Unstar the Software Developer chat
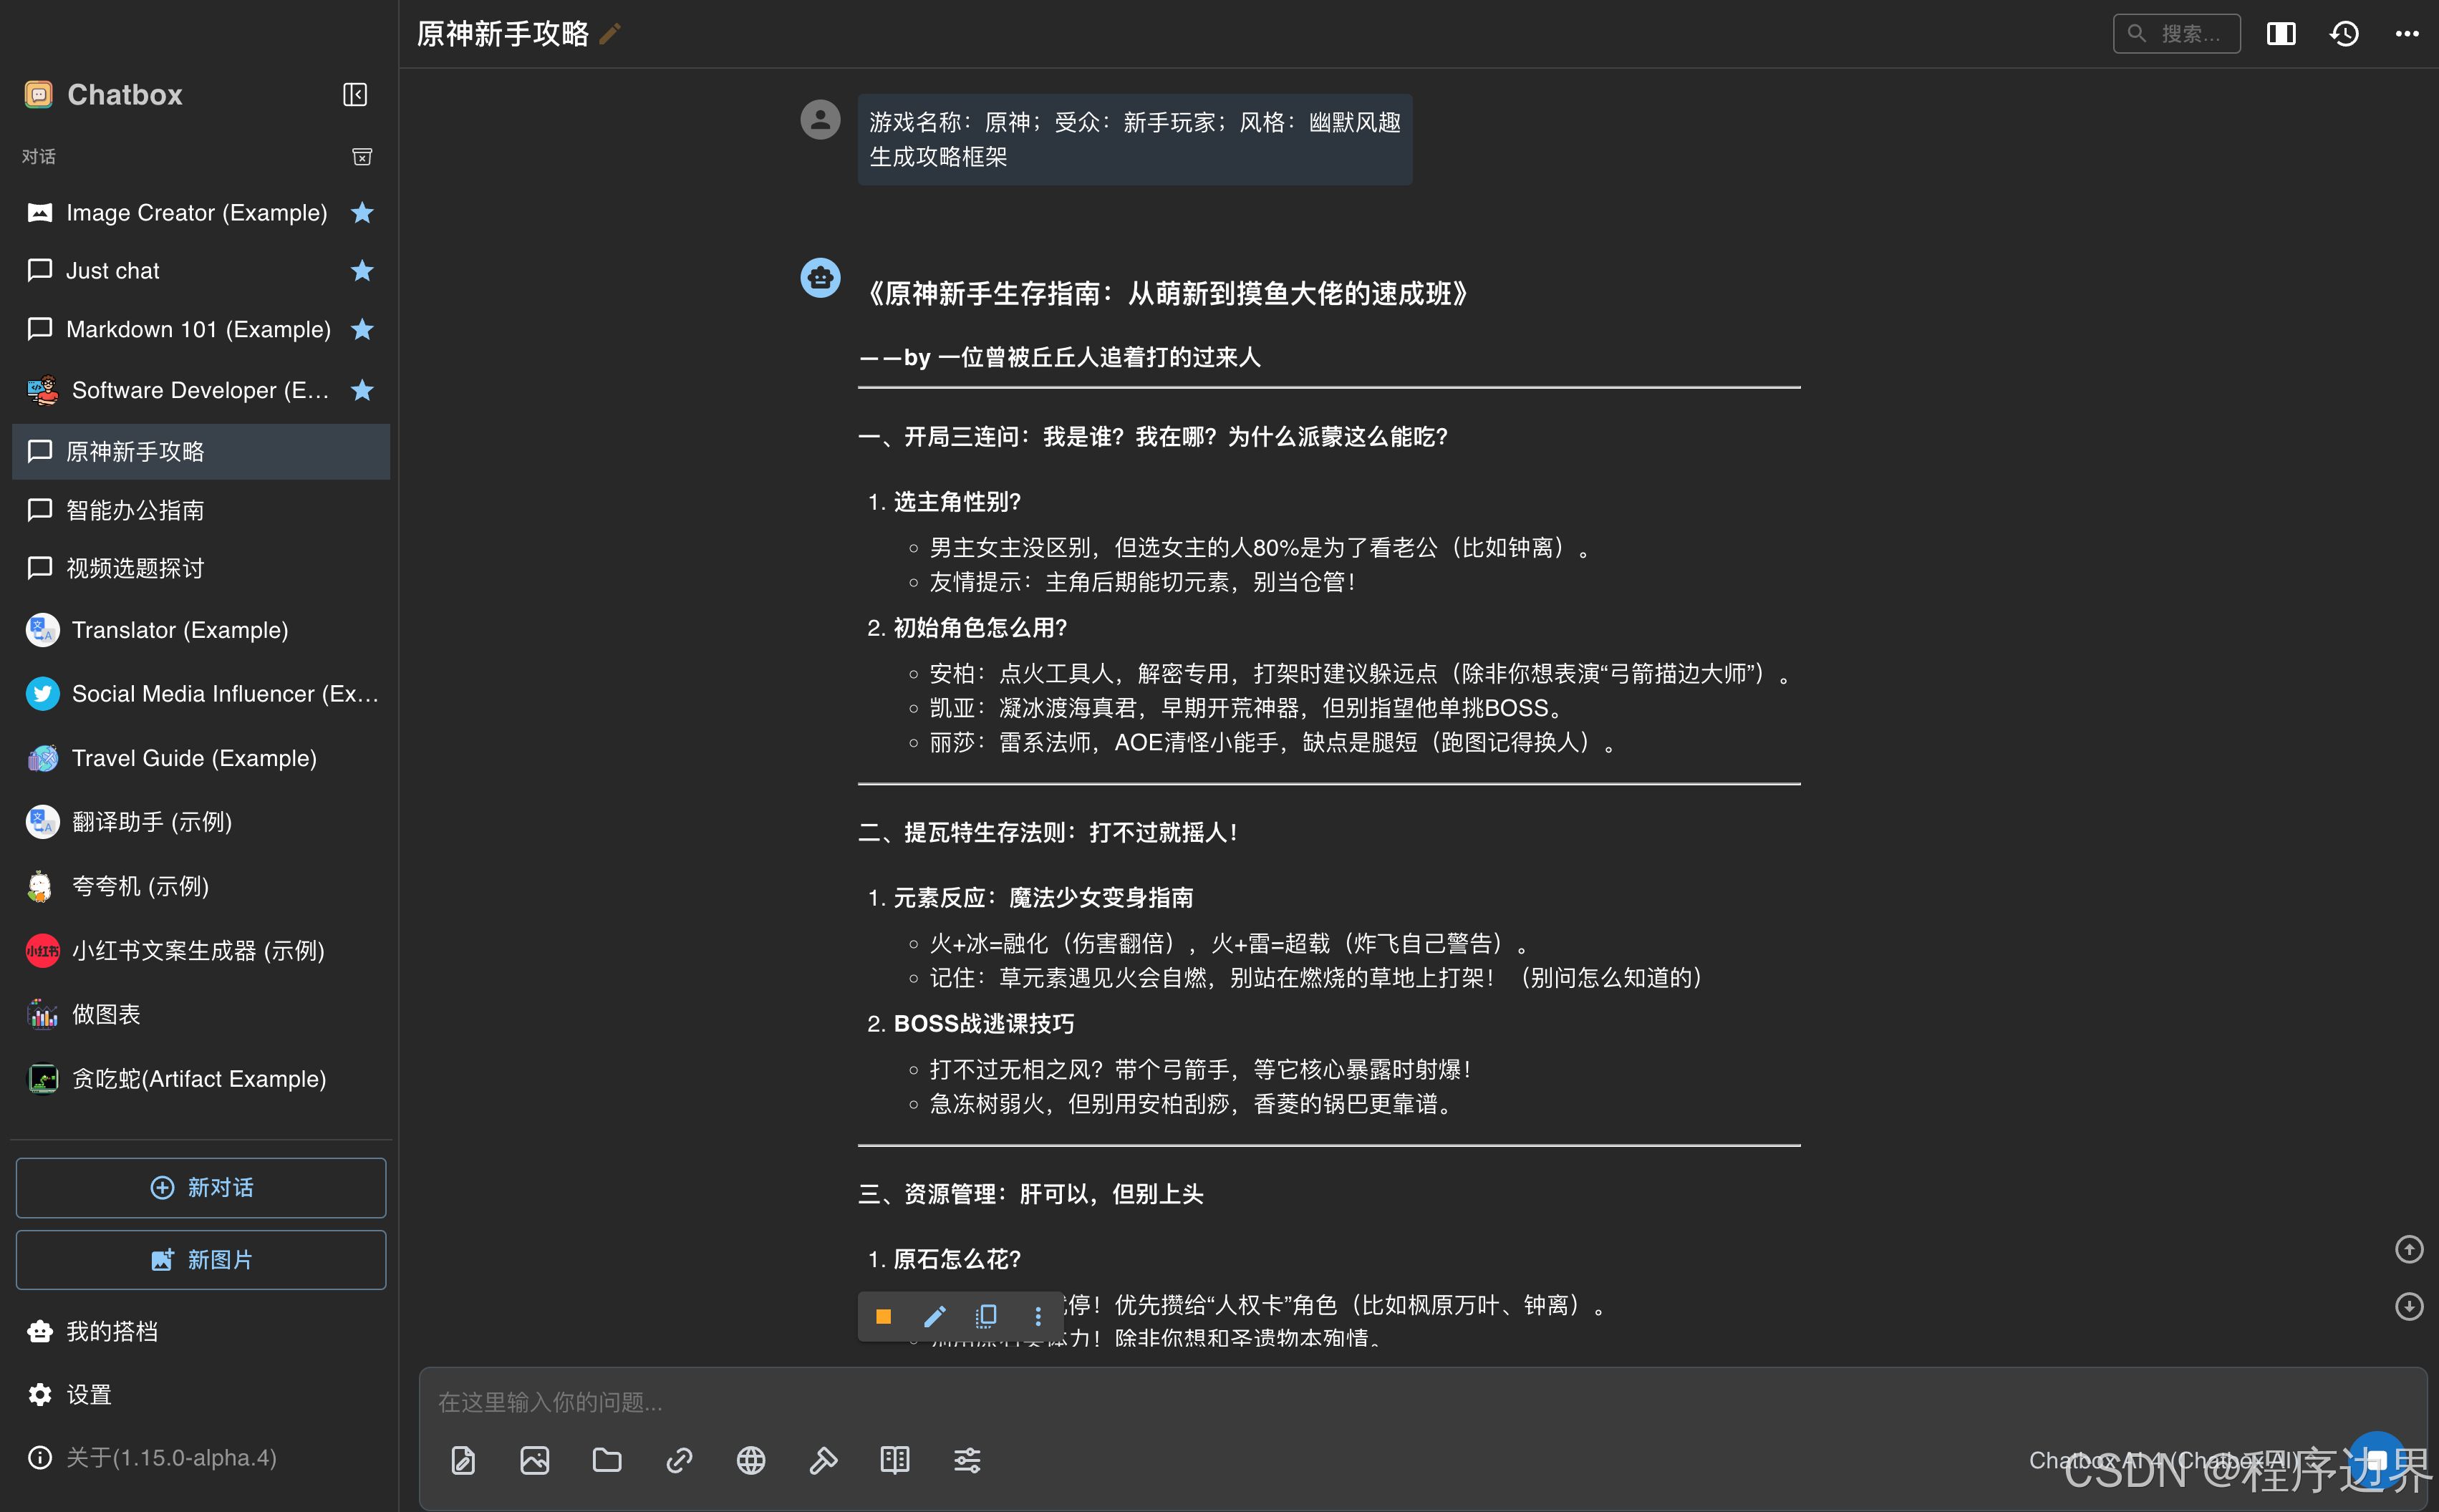This screenshot has width=2439, height=1512. [362, 391]
